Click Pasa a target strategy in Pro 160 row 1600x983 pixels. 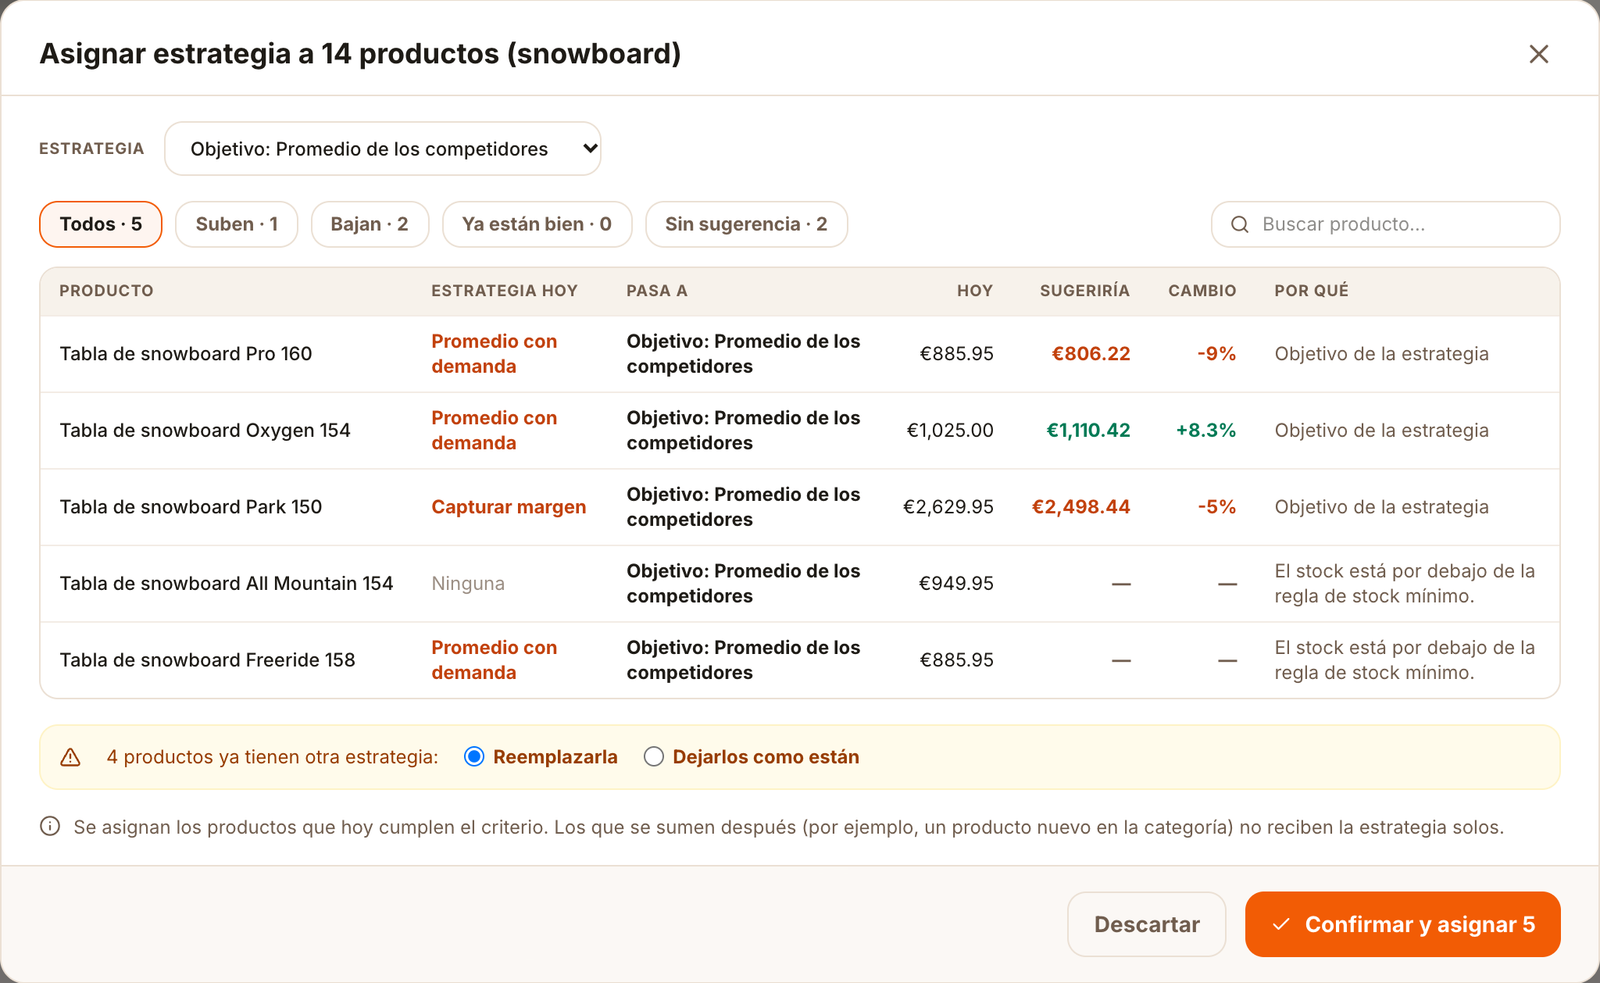tap(743, 354)
